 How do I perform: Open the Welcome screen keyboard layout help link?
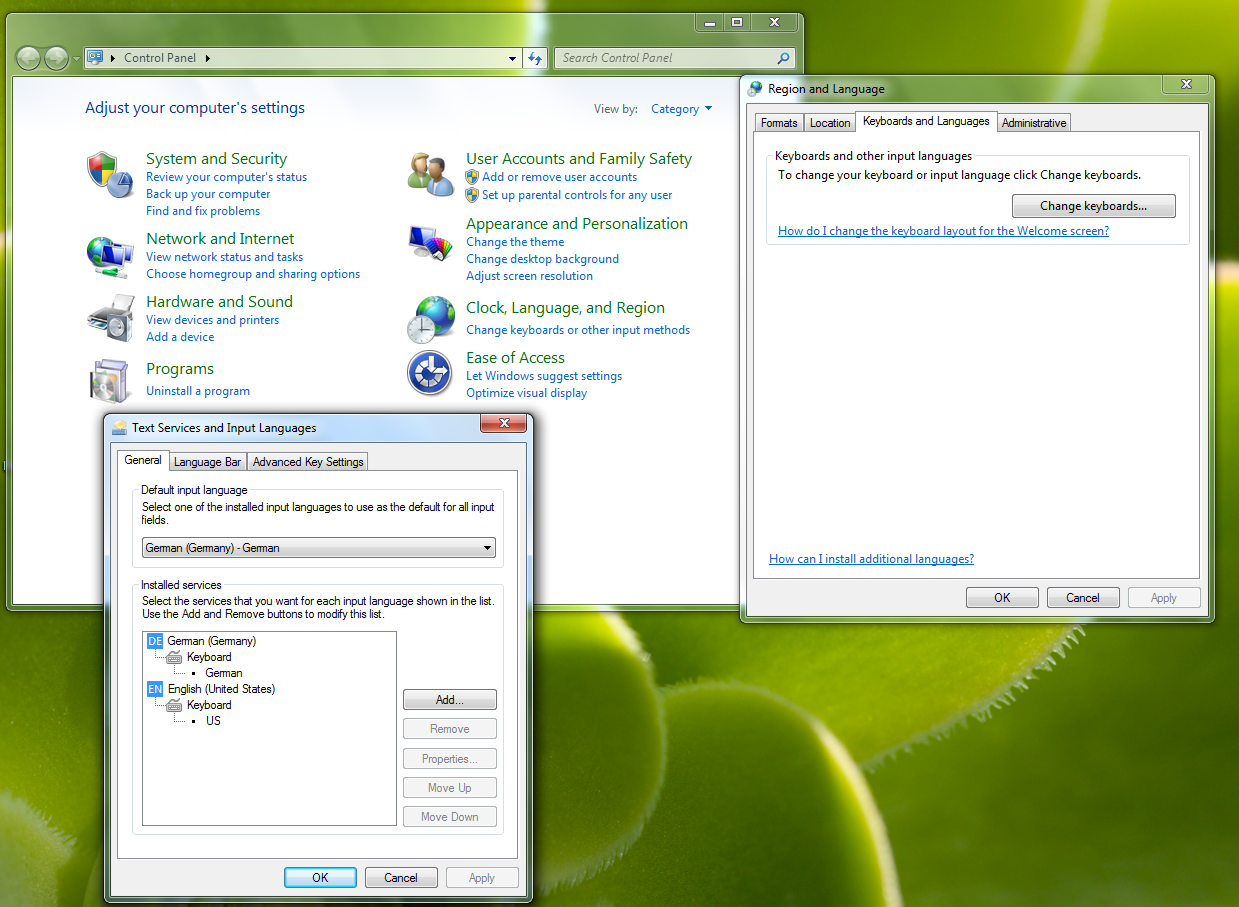click(943, 231)
